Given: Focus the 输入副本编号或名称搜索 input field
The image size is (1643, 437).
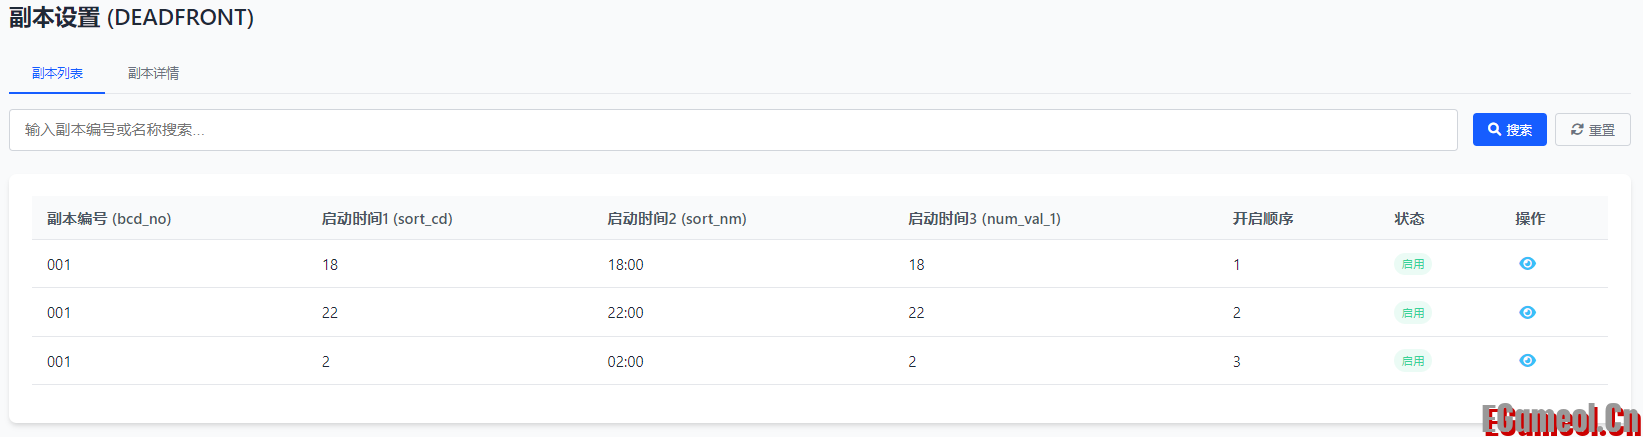Looking at the screenshot, I should point(732,130).
